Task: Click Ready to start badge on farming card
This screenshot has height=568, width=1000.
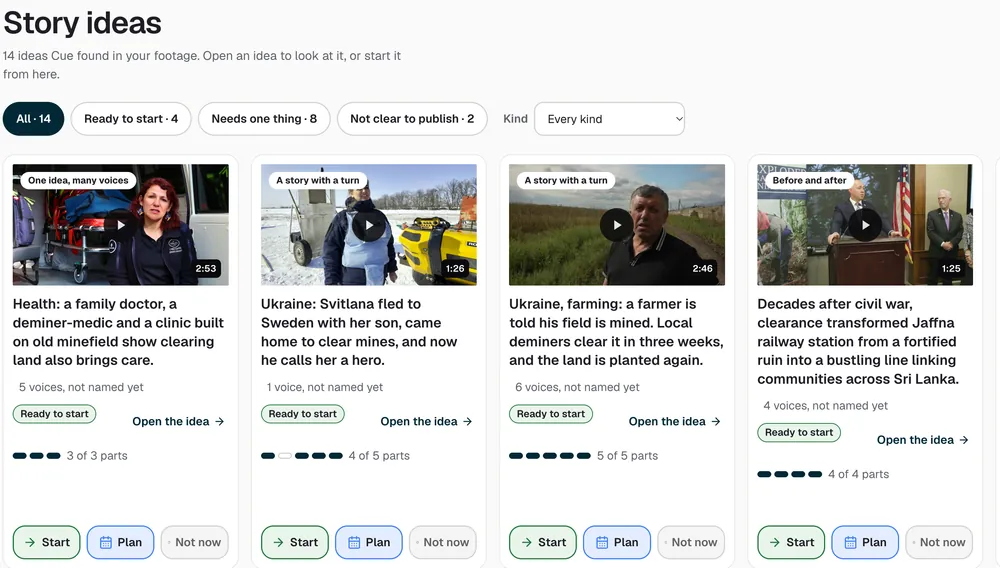Action: (550, 414)
